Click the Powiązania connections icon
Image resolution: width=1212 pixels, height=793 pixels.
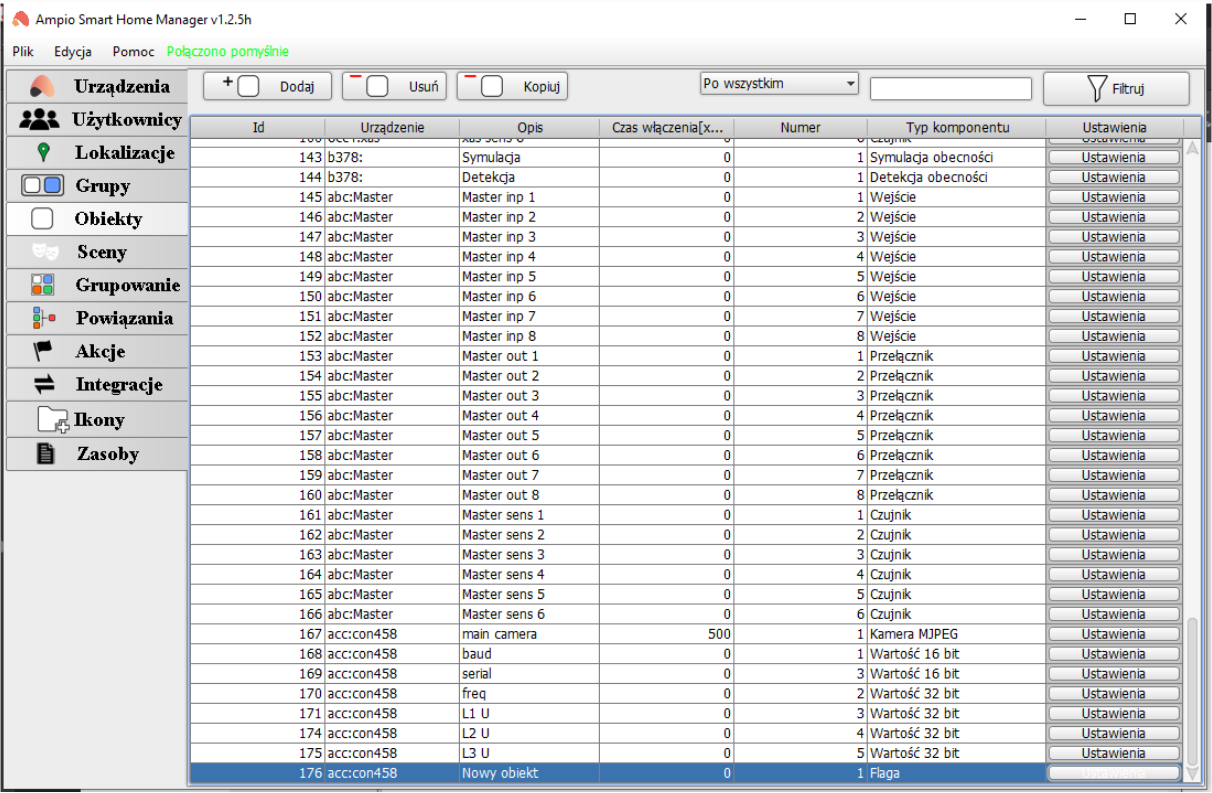(x=44, y=318)
